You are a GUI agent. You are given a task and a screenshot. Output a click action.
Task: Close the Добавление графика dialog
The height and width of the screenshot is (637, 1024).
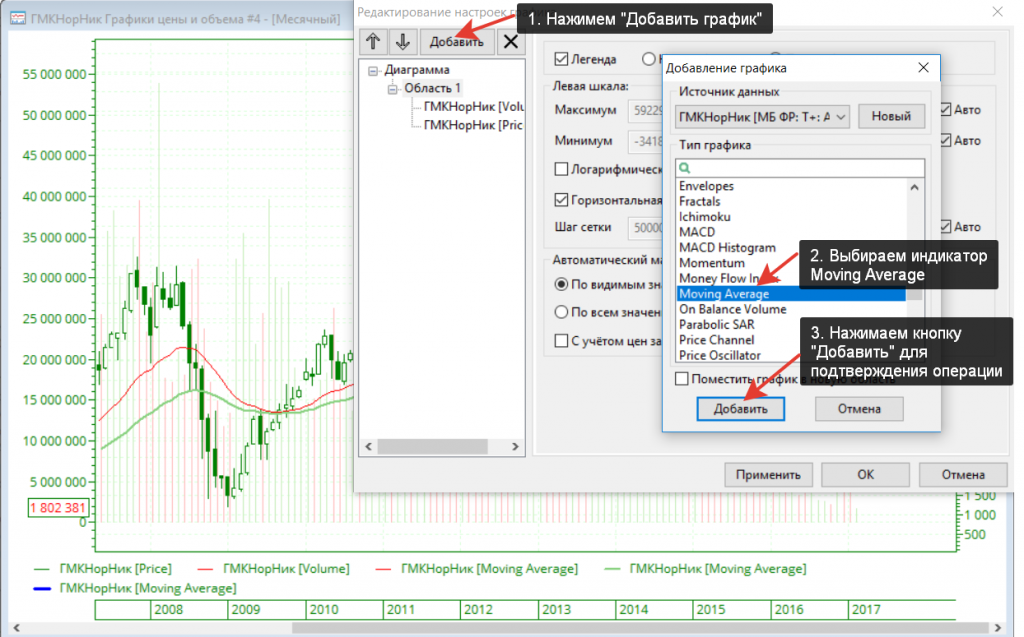(923, 68)
